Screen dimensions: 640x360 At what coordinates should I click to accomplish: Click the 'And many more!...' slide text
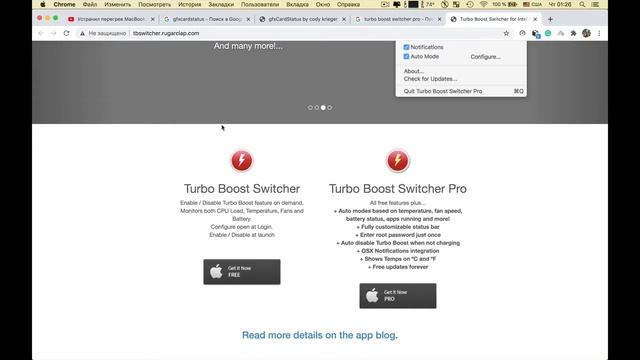click(248, 46)
